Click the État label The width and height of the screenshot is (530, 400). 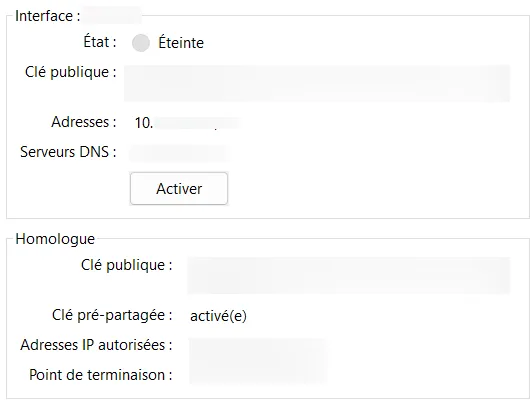click(100, 42)
